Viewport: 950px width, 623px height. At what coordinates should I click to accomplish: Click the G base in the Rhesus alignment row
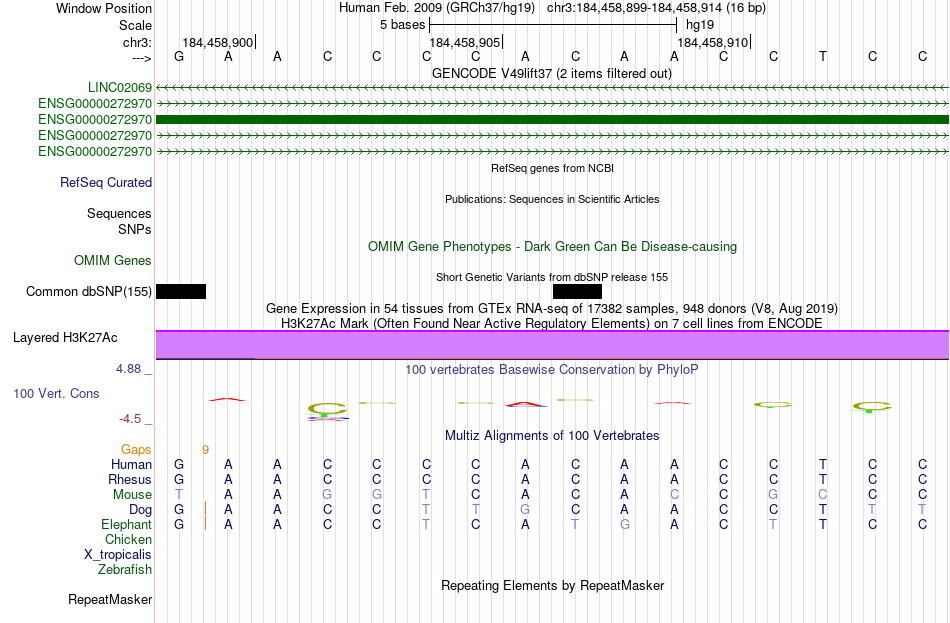click(x=179, y=479)
